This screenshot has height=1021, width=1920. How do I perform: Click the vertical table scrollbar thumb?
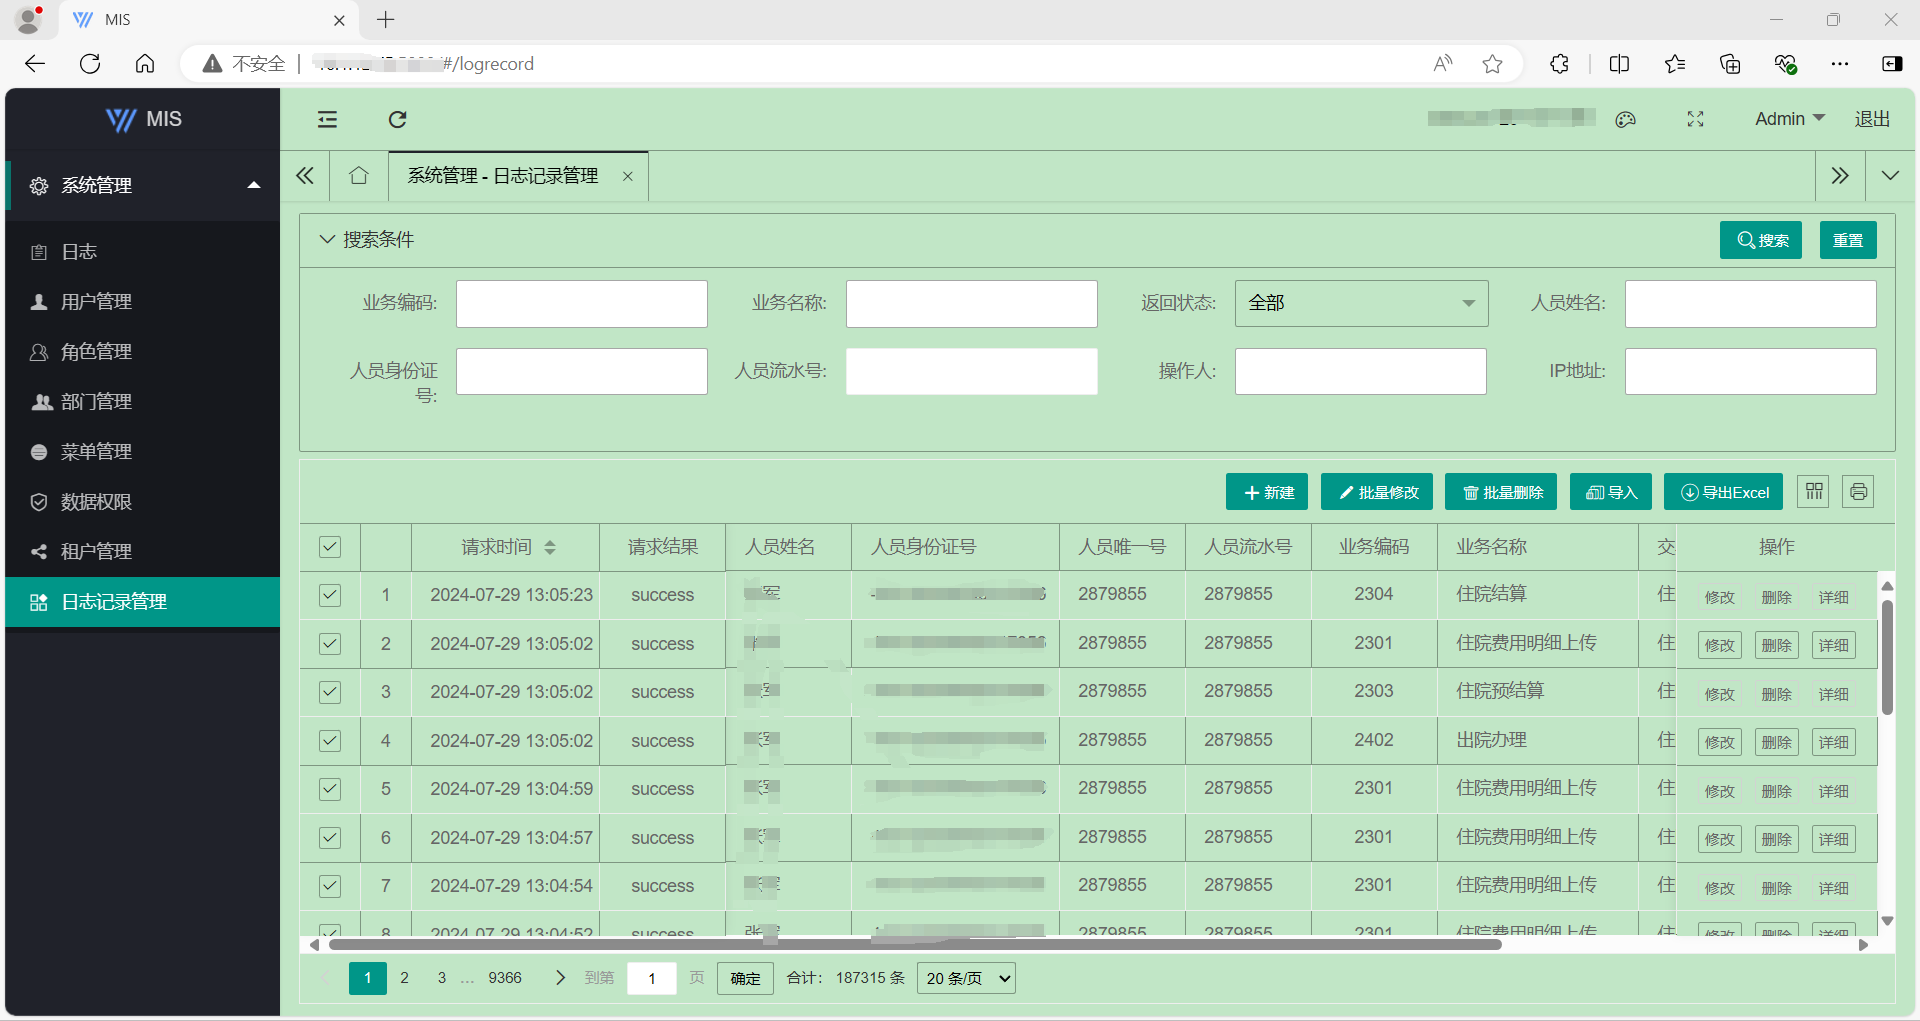1887,656
